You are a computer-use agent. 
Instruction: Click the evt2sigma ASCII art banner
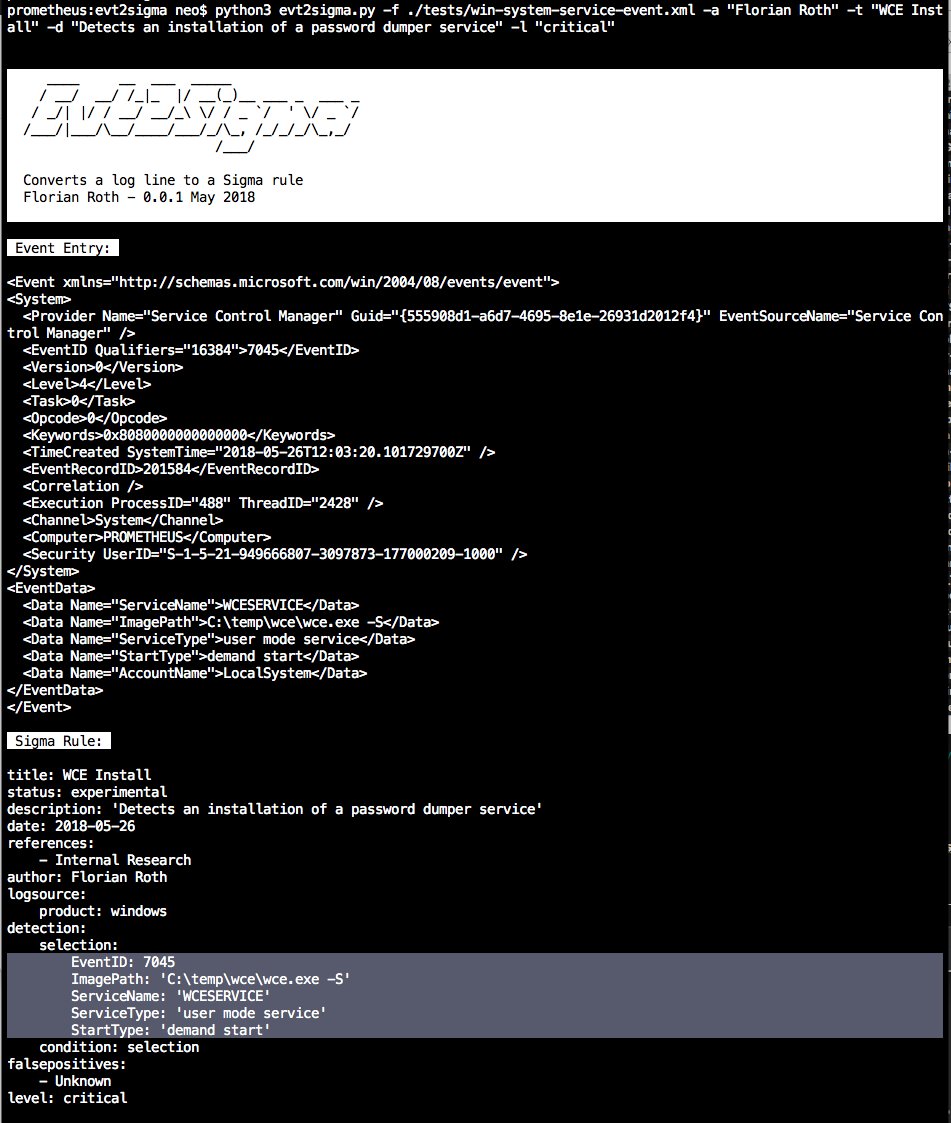tap(192, 117)
